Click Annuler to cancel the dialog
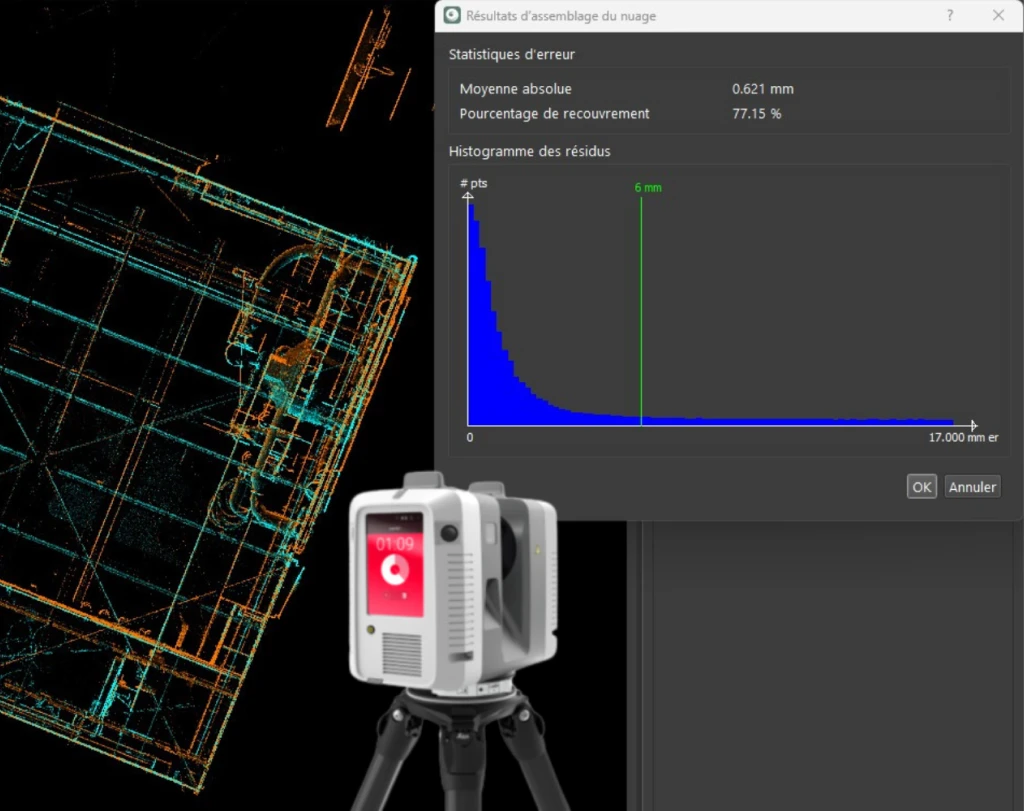The image size is (1024, 811). (972, 486)
